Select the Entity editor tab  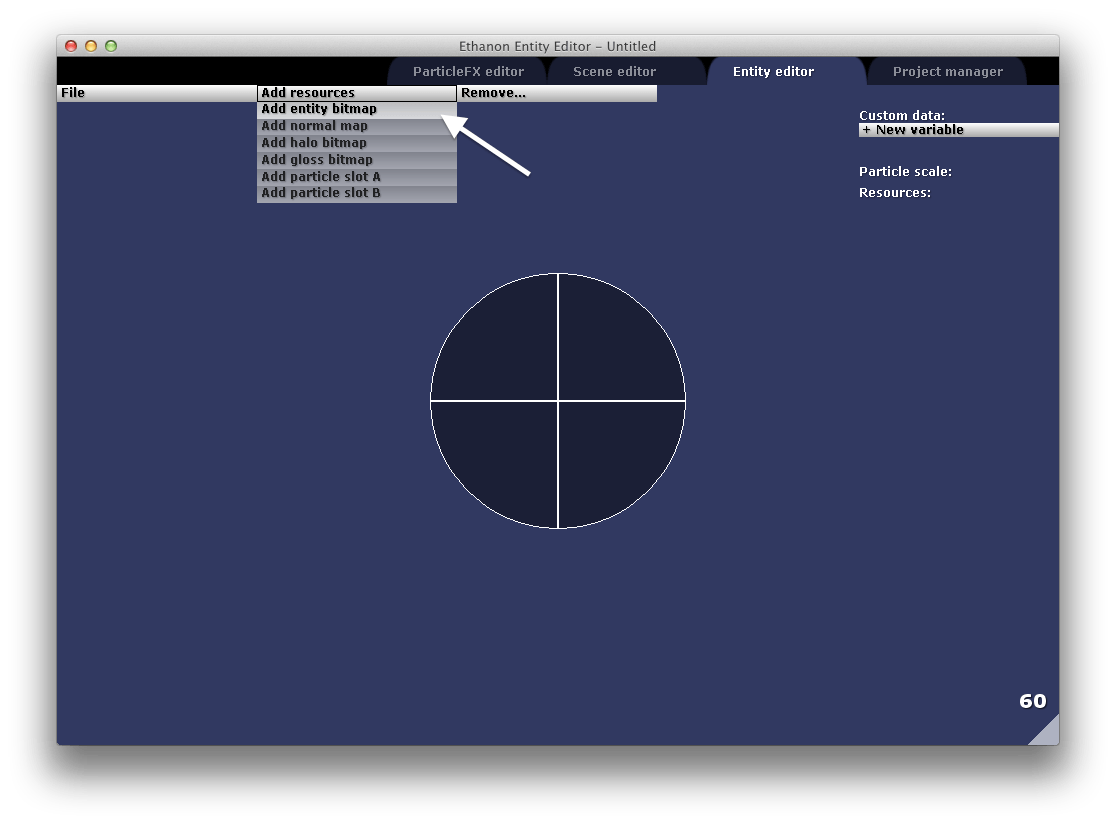[773, 72]
